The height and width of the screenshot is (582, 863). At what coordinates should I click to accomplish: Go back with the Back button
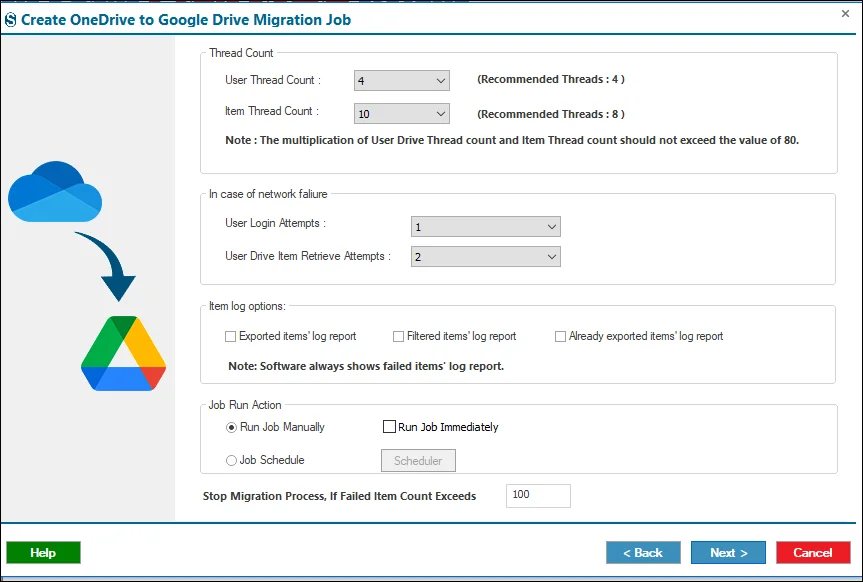643,552
